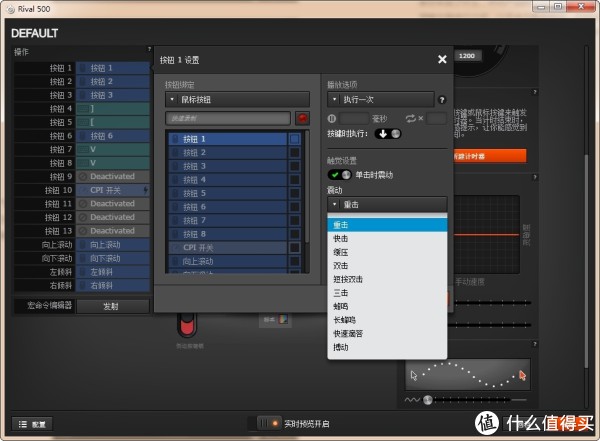600x441 pixels.
Task: Click the 1200 CPI button
Action: pyautogui.click(x=467, y=56)
